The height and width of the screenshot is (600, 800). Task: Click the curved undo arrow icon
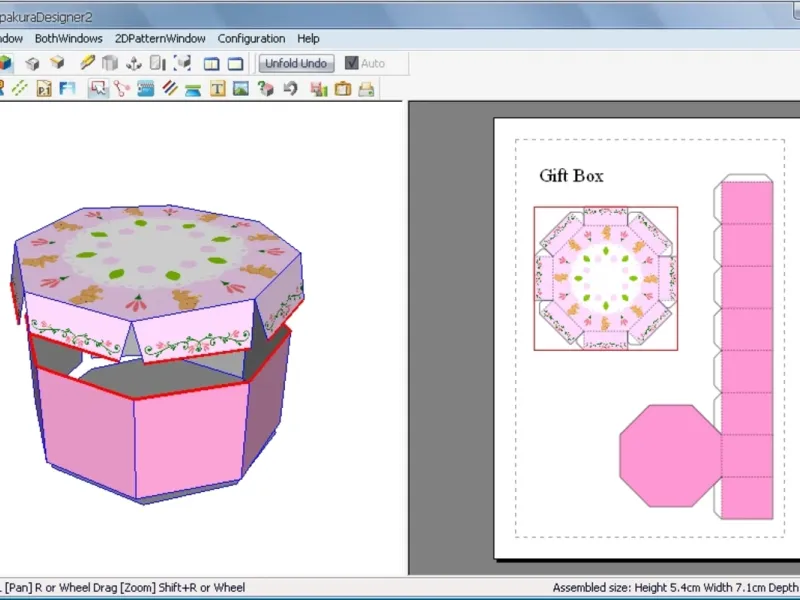(x=290, y=89)
